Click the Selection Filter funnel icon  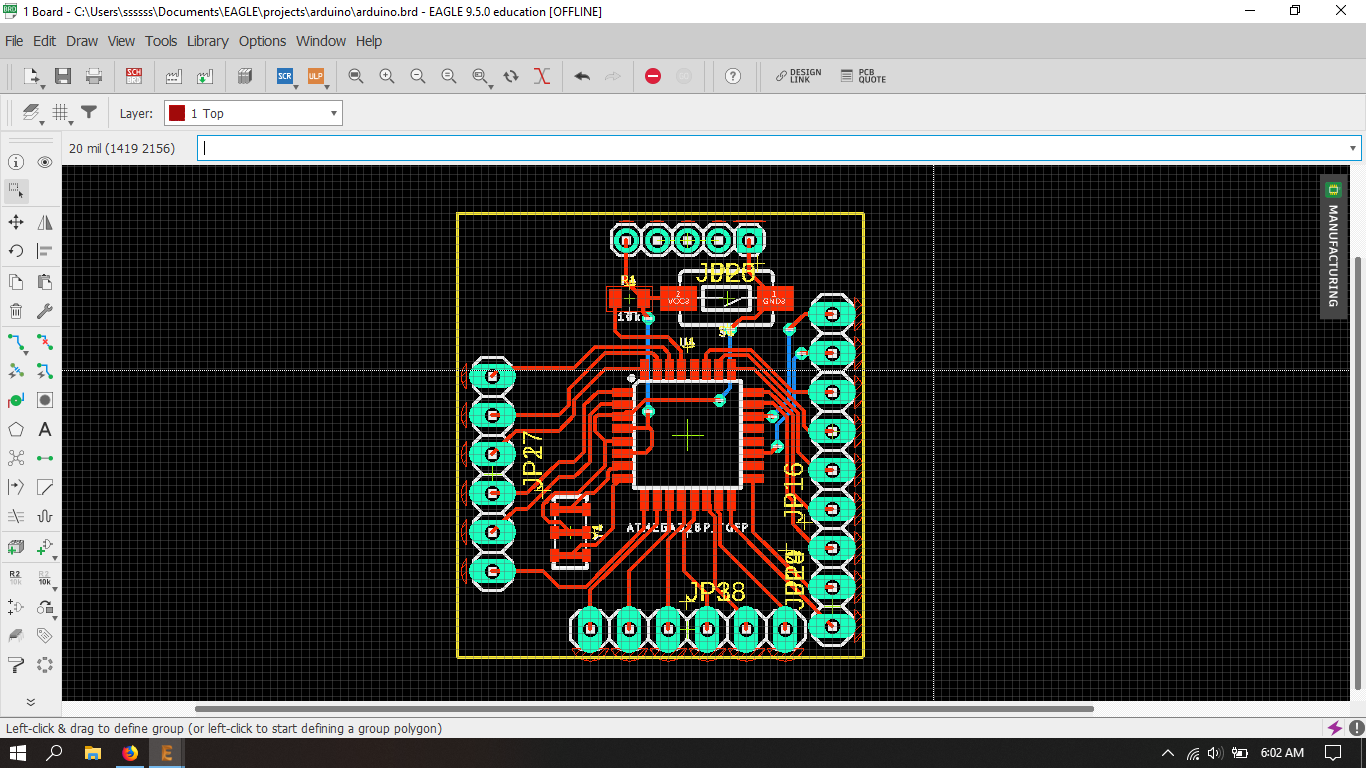pyautogui.click(x=89, y=113)
